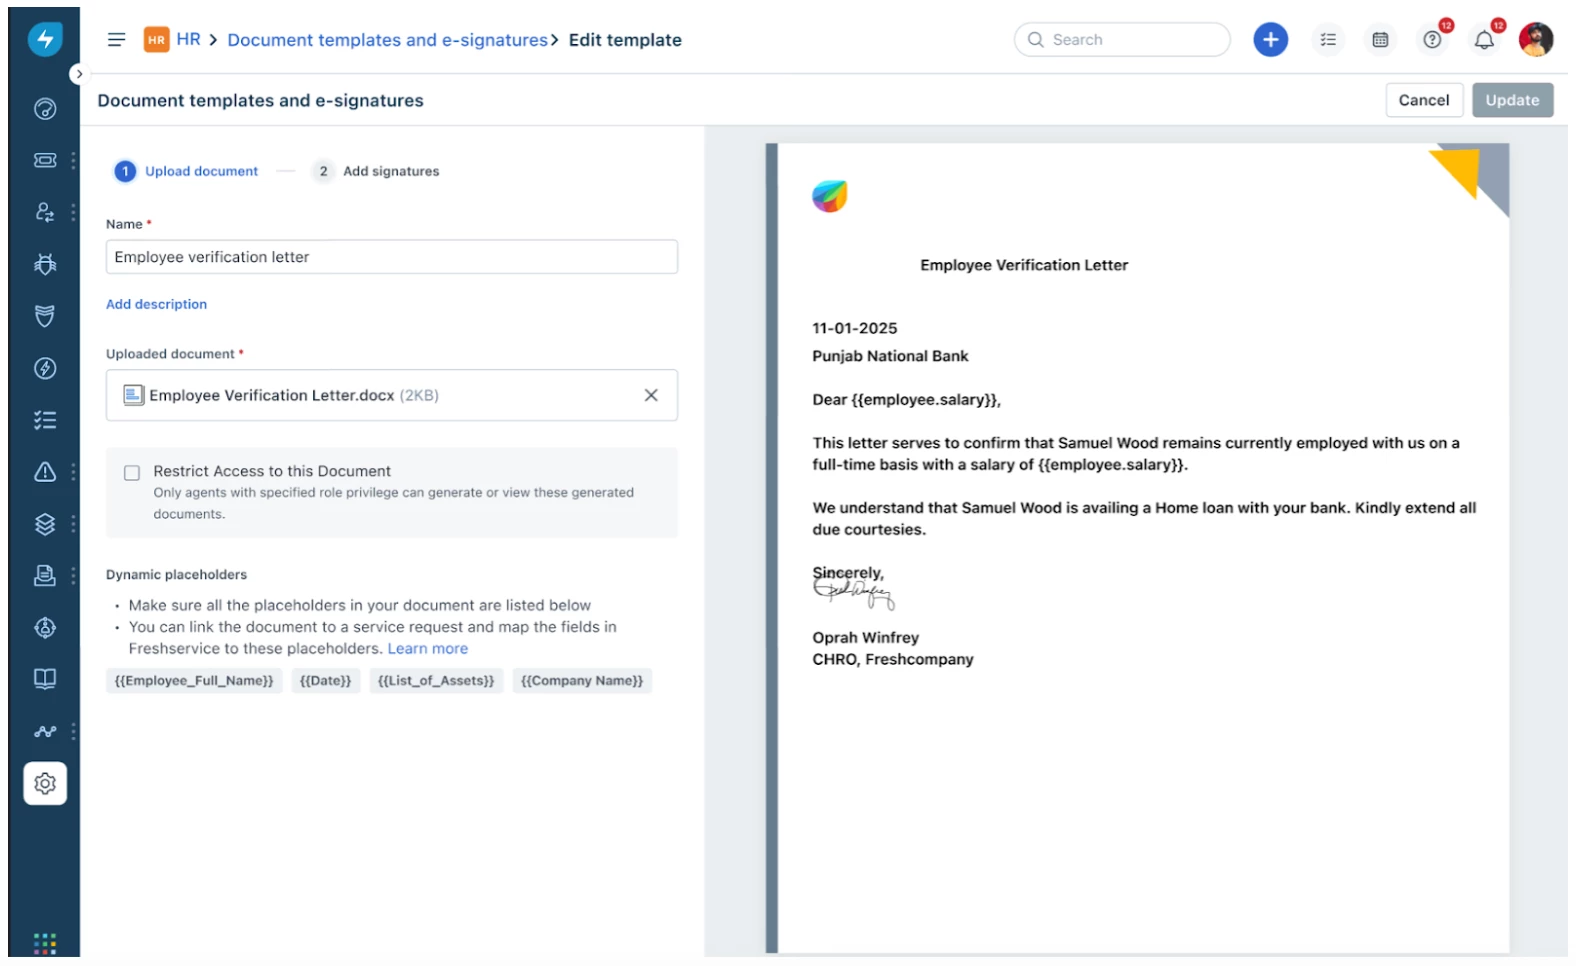Open the stacked layers assets icon
The width and height of the screenshot is (1576, 966).
[x=45, y=524]
